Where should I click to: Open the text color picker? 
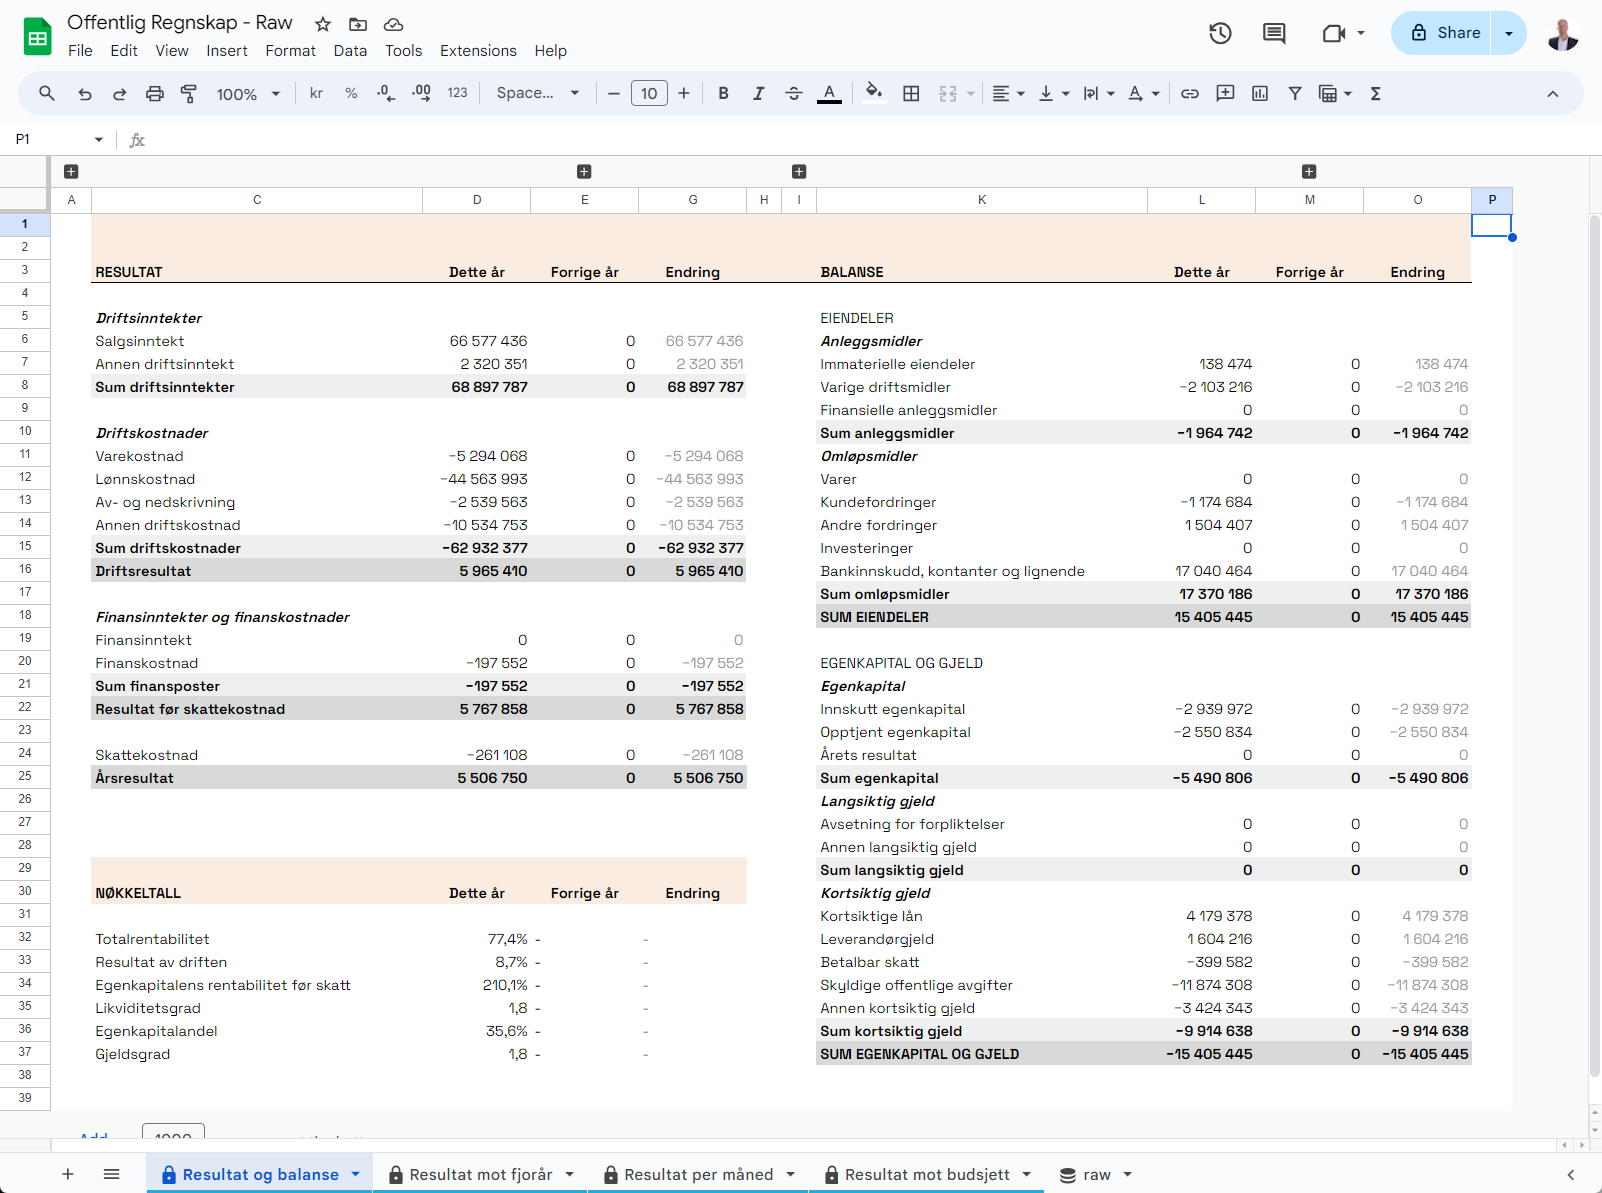coord(829,93)
